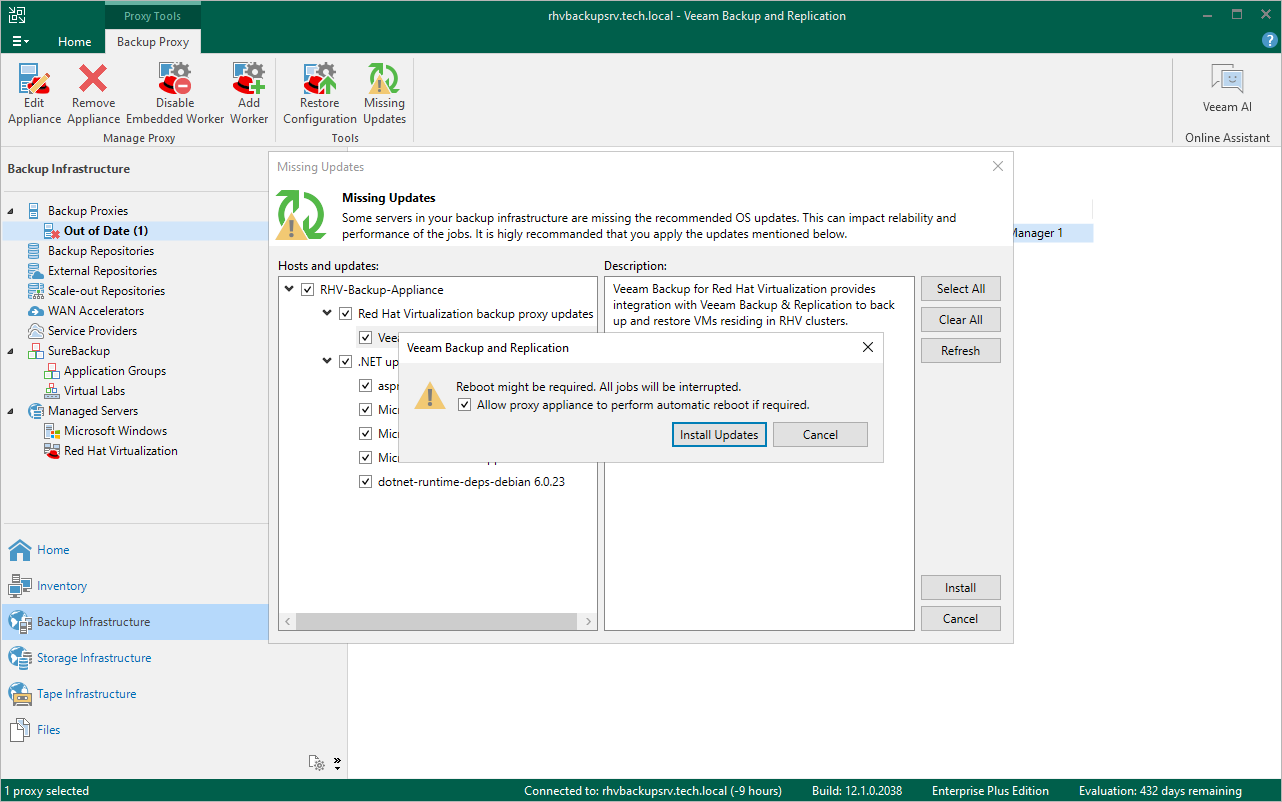
Task: Click the Select All button
Action: click(x=961, y=289)
